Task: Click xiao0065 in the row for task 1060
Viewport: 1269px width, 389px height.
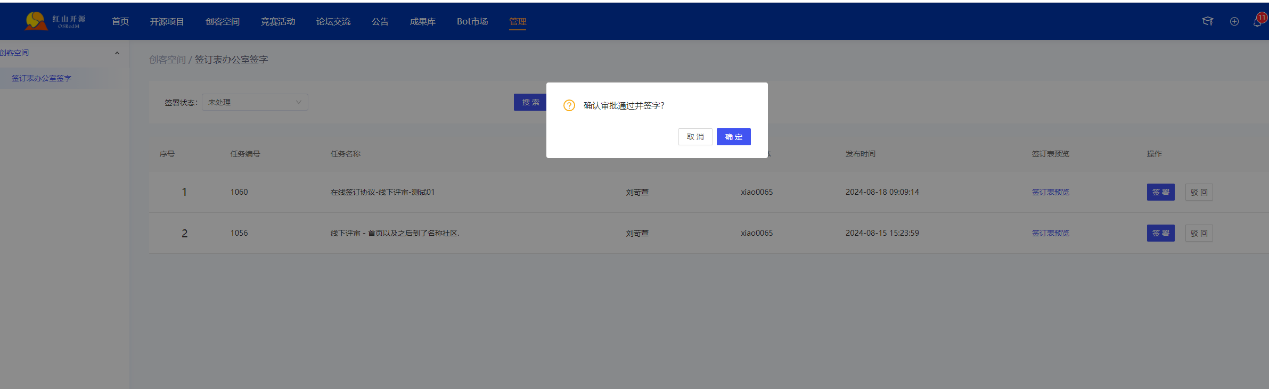Action: [x=756, y=192]
